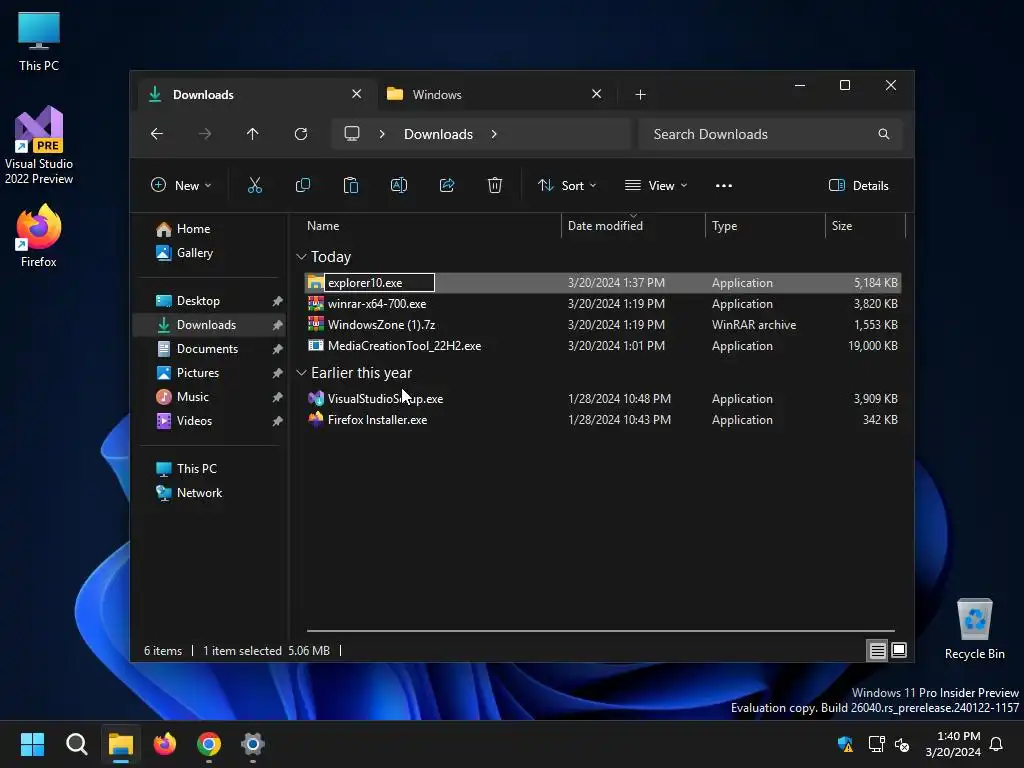Select the Firefox desktop shortcut
Image resolution: width=1024 pixels, height=768 pixels.
pyautogui.click(x=39, y=236)
